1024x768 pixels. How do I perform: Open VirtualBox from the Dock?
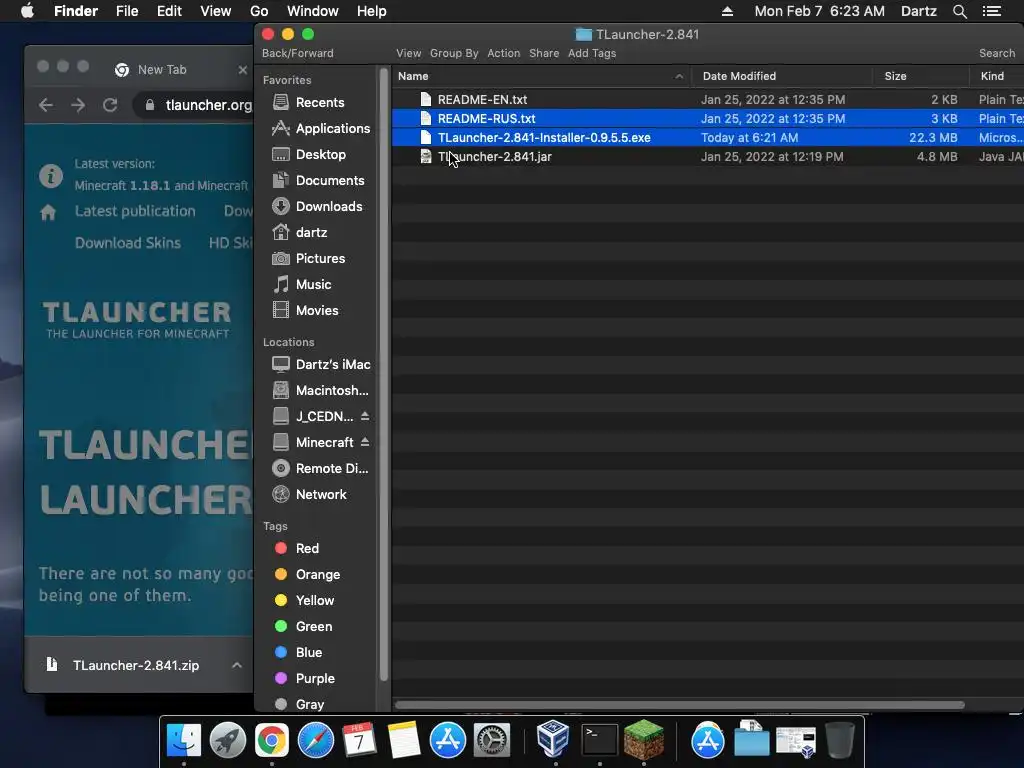tap(553, 739)
